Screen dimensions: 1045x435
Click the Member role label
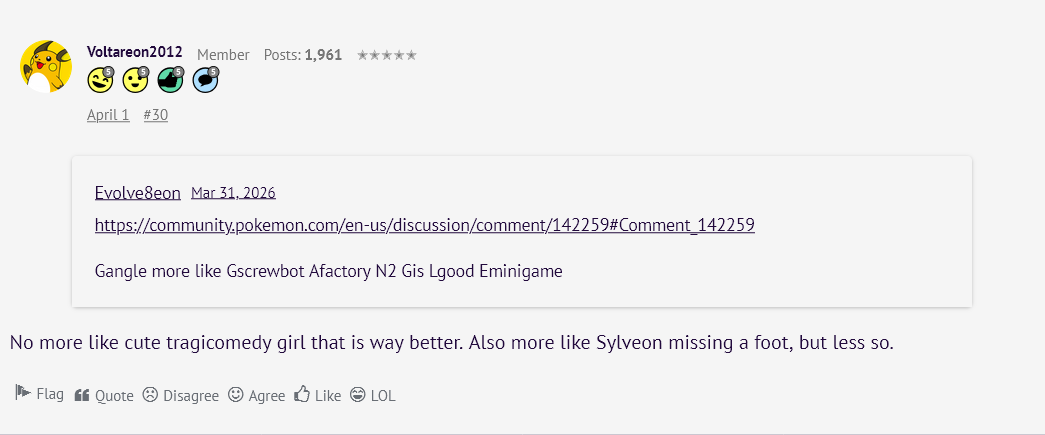pyautogui.click(x=223, y=55)
